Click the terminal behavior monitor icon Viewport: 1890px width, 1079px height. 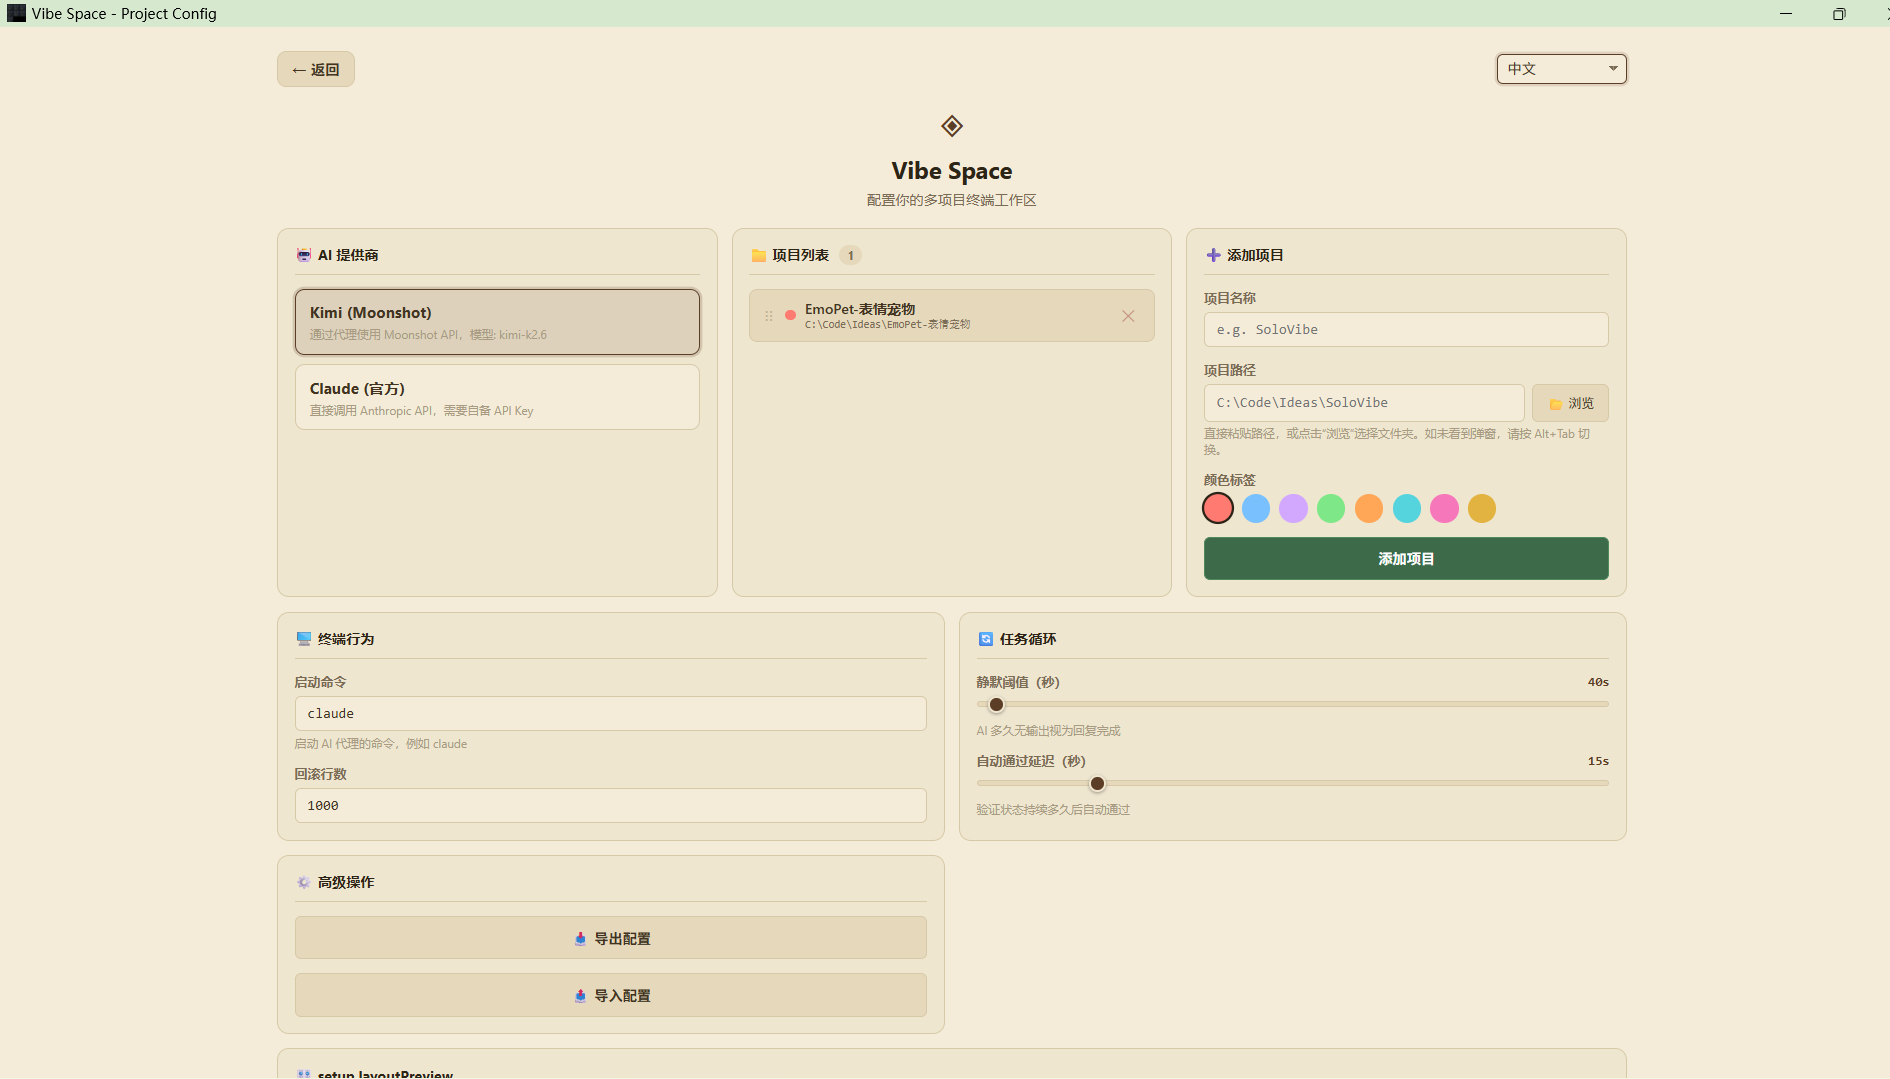pyautogui.click(x=304, y=639)
